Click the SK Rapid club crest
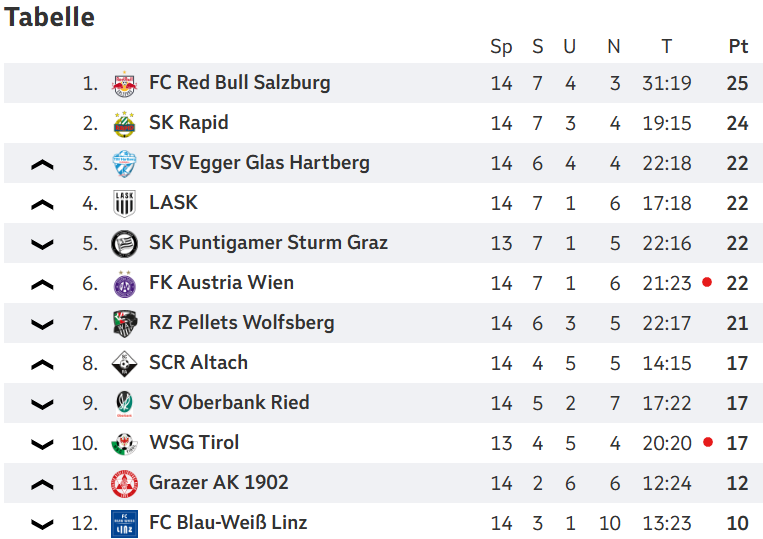This screenshot has width=763, height=539. click(124, 124)
